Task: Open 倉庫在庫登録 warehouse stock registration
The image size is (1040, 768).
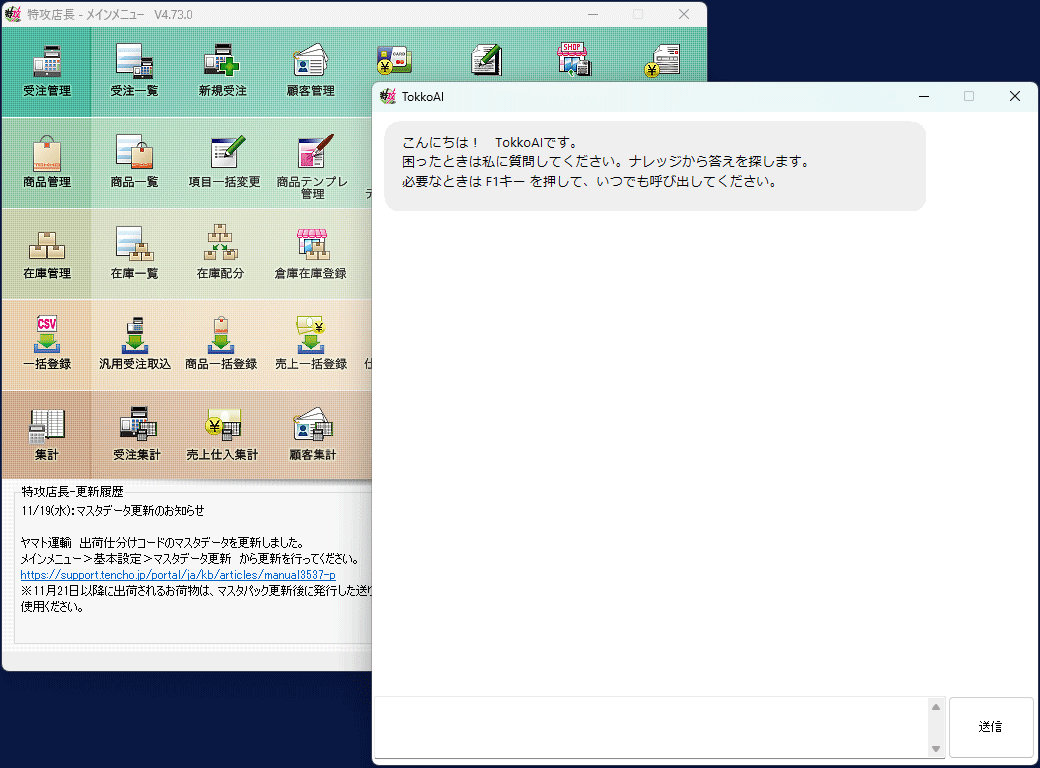Action: (x=311, y=252)
